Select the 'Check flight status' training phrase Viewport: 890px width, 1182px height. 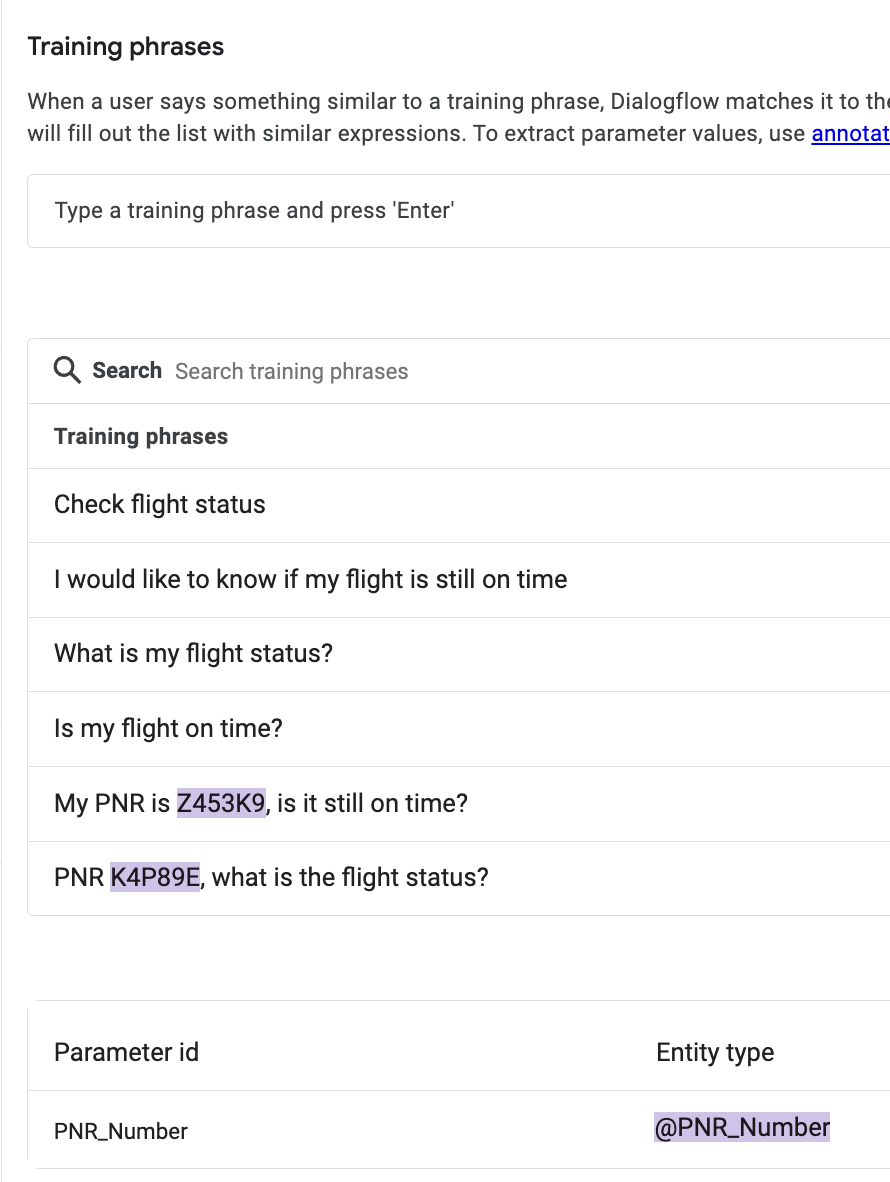(160, 505)
